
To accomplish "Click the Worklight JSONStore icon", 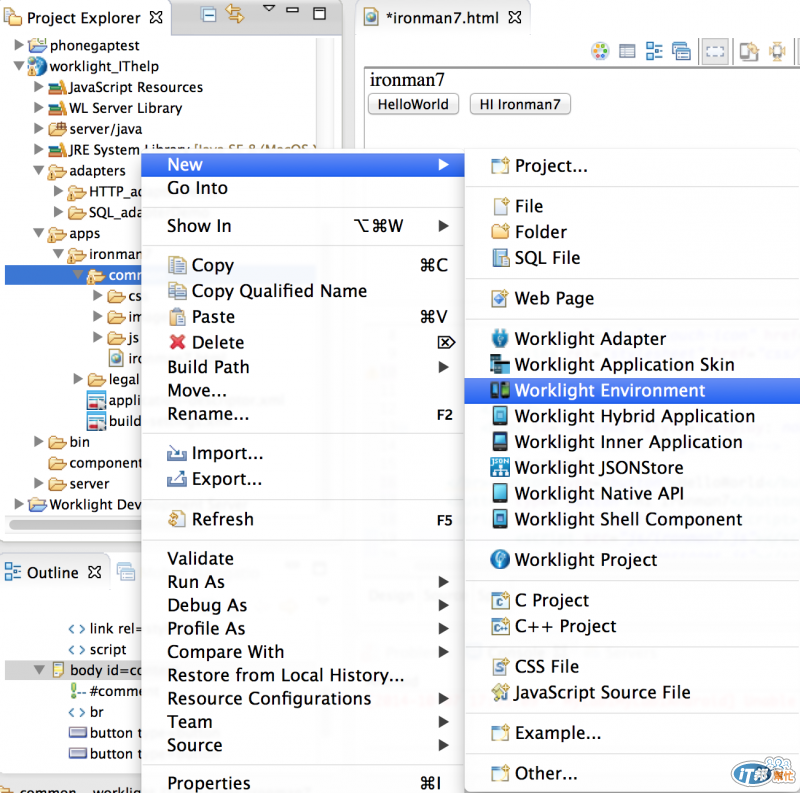I will point(500,467).
